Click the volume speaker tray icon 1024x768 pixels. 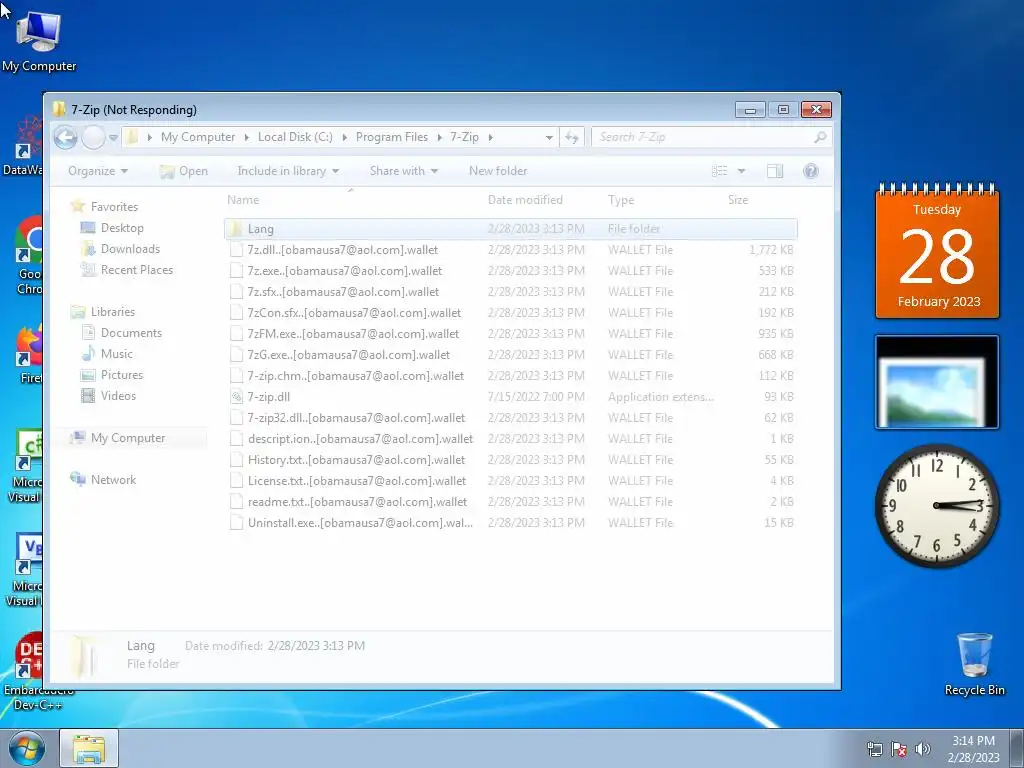922,749
